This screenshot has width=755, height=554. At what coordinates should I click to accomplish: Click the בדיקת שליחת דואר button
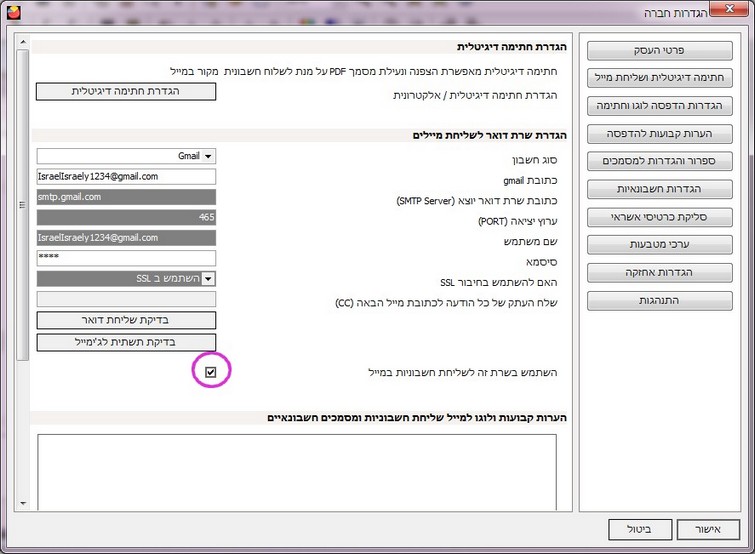pyautogui.click(x=126, y=320)
